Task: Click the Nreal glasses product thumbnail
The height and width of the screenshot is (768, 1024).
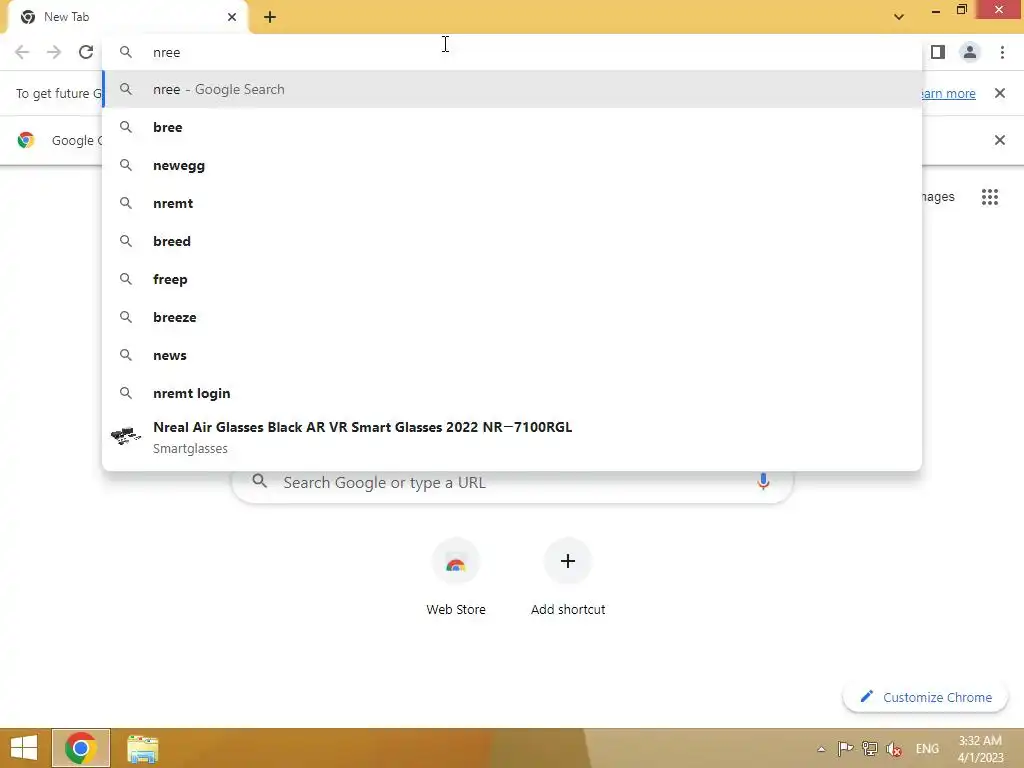Action: (126, 436)
